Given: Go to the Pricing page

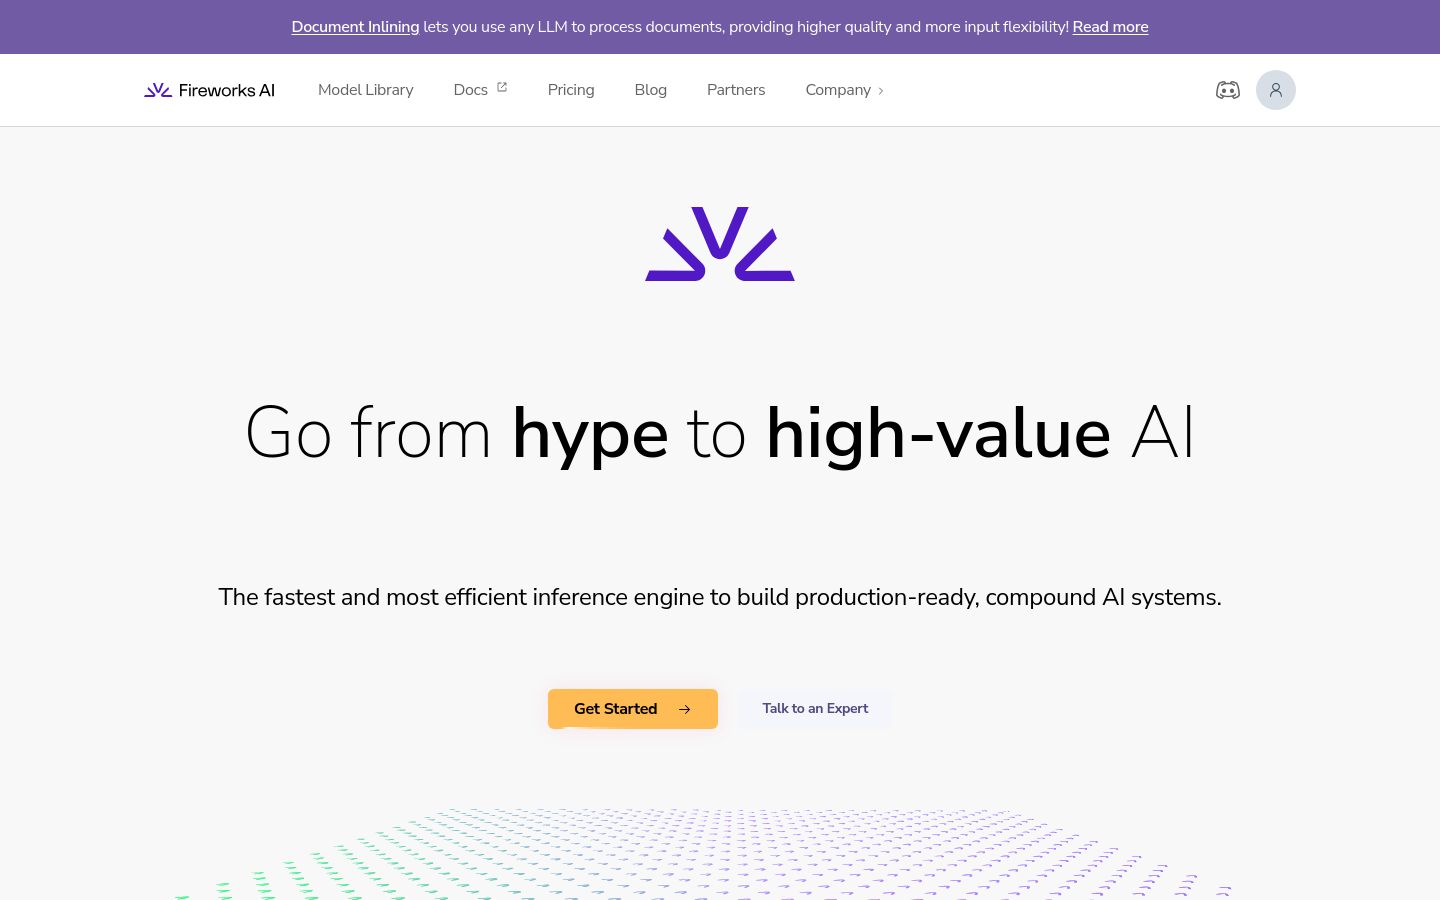Looking at the screenshot, I should (571, 90).
